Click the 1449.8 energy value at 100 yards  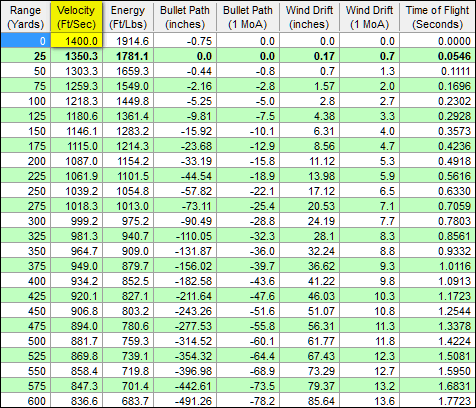(x=128, y=101)
